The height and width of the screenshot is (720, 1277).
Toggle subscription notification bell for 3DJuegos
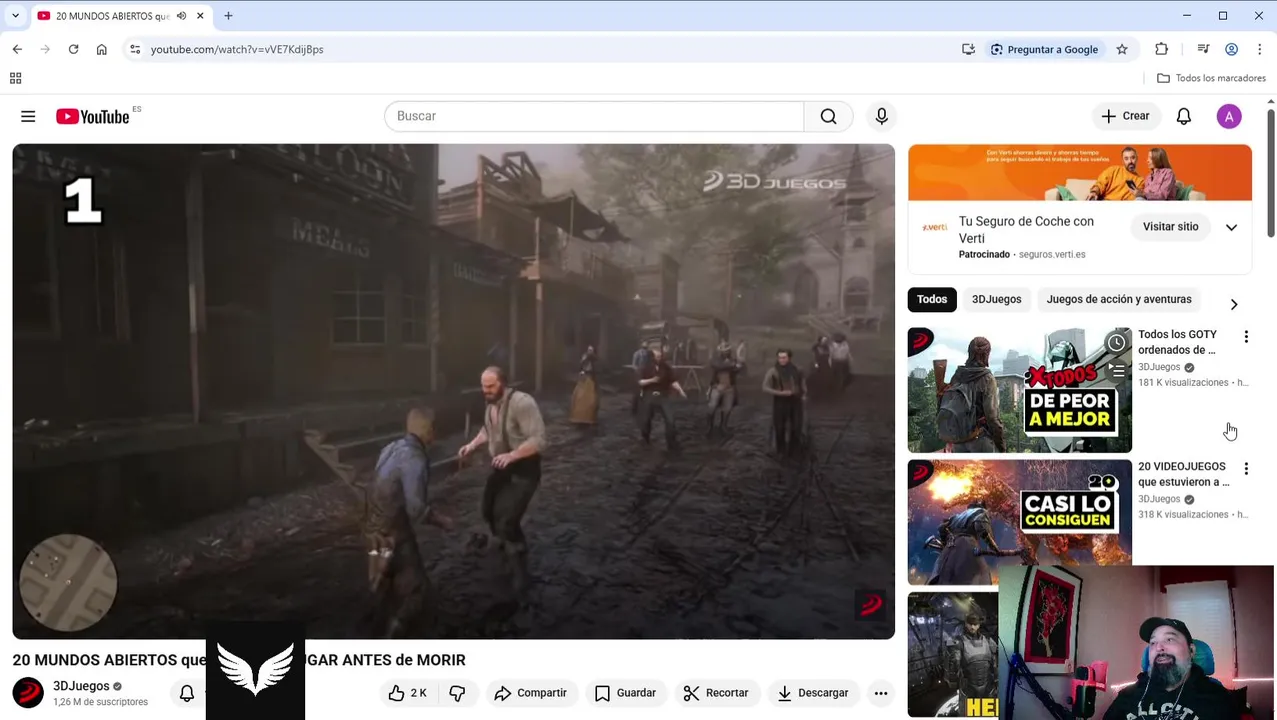coord(186,693)
